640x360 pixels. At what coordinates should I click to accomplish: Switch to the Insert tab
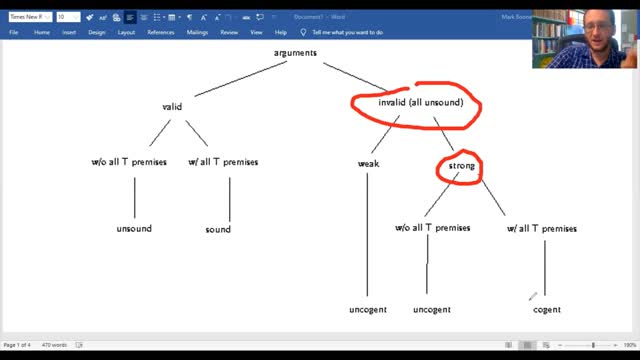tap(69, 32)
